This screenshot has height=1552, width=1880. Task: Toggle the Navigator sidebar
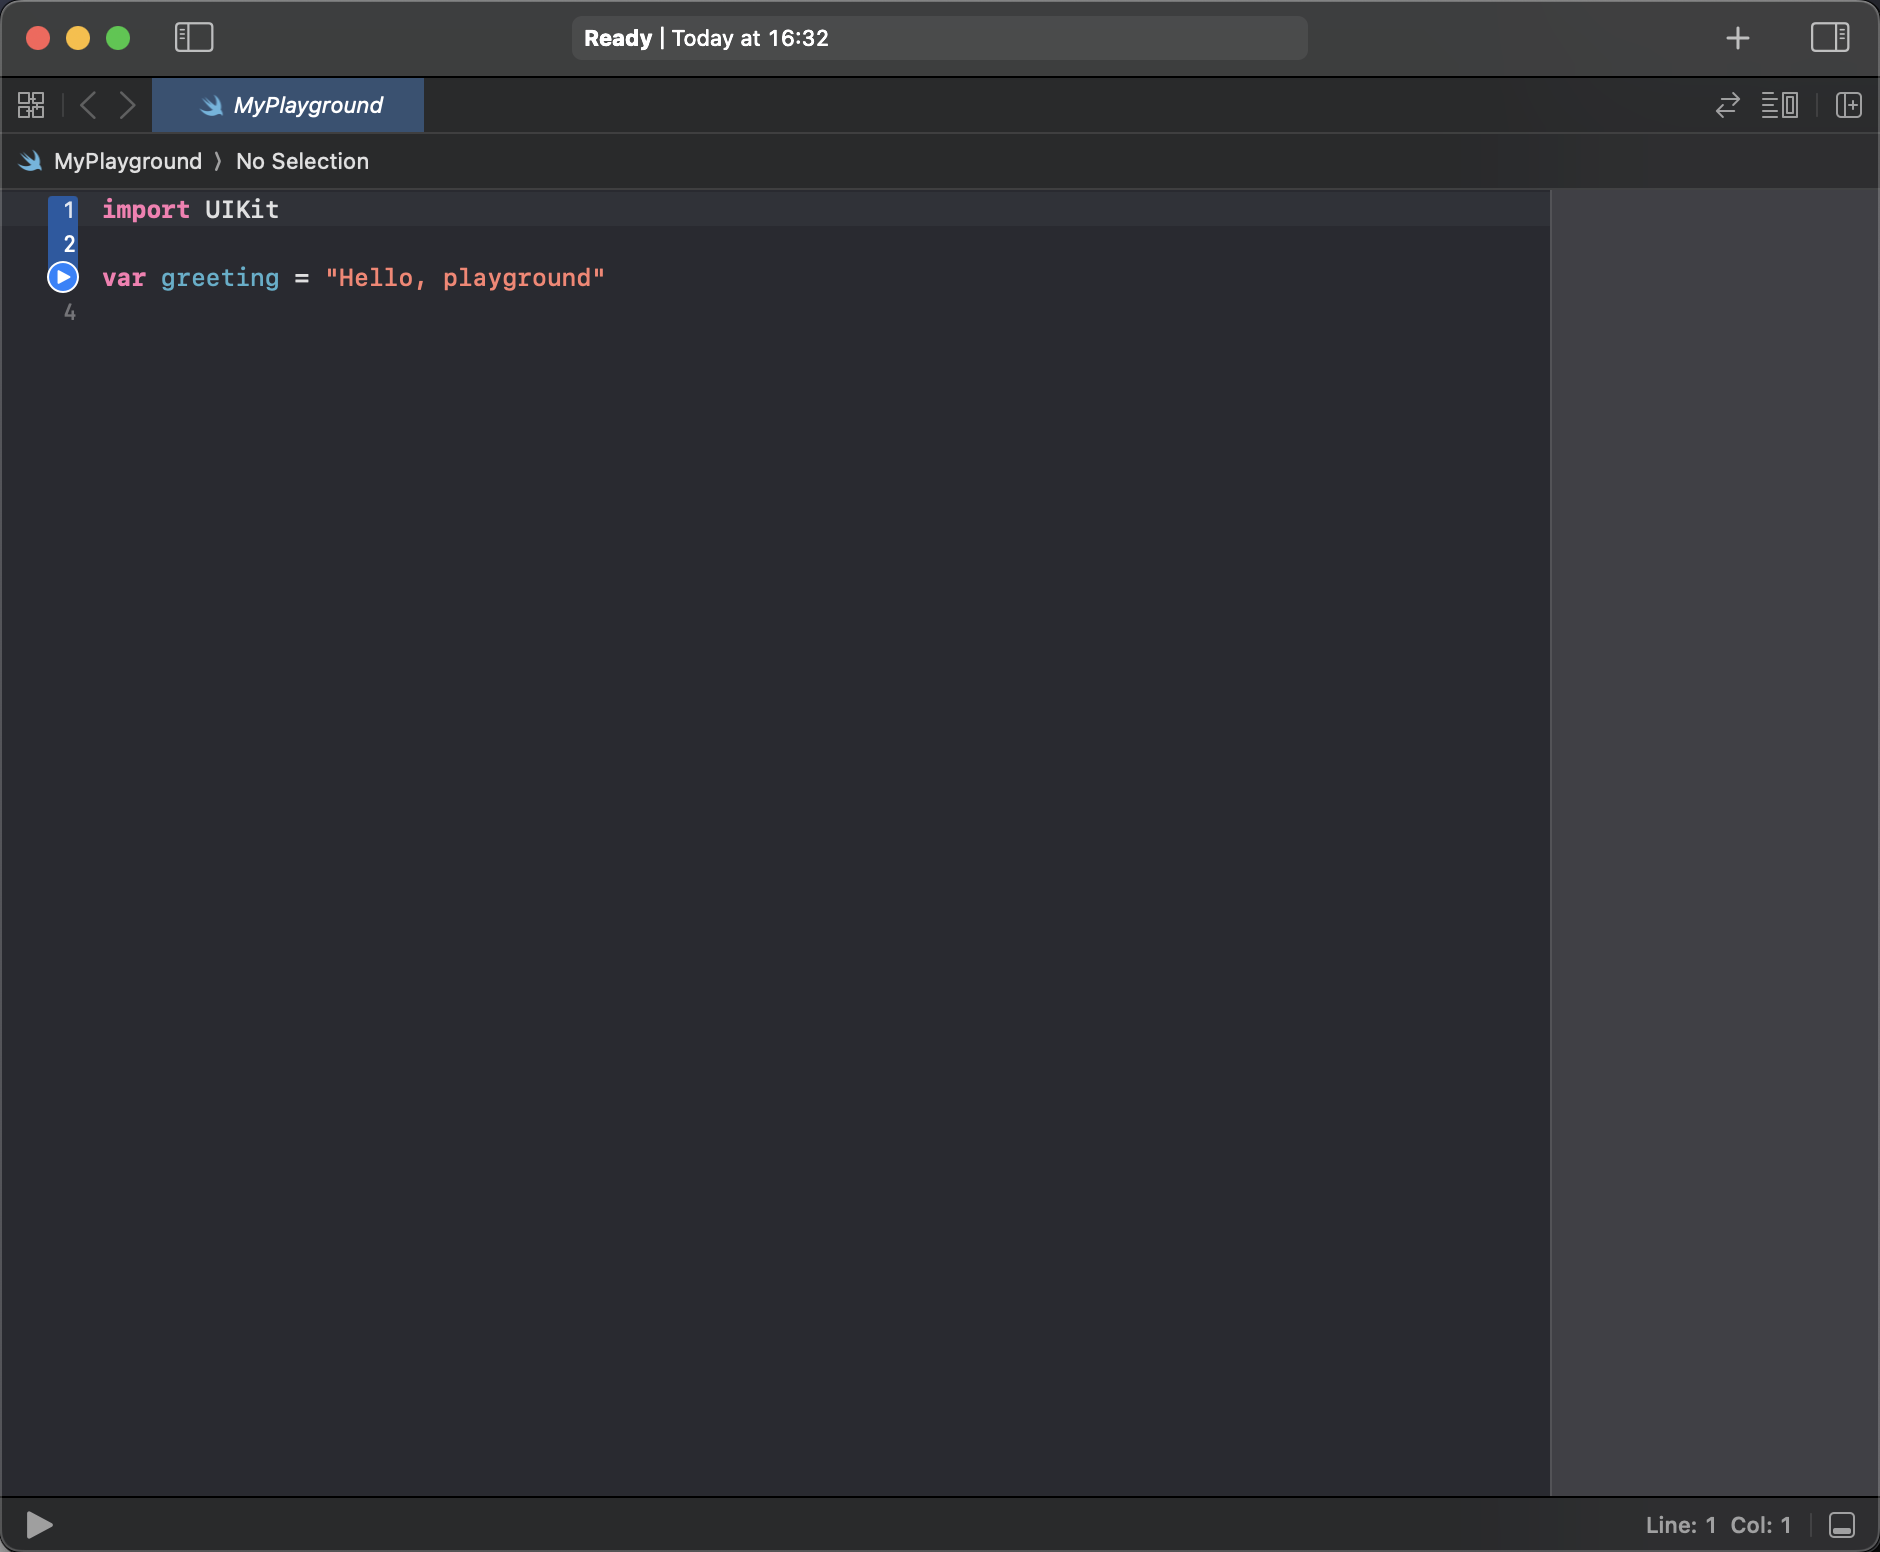194,38
